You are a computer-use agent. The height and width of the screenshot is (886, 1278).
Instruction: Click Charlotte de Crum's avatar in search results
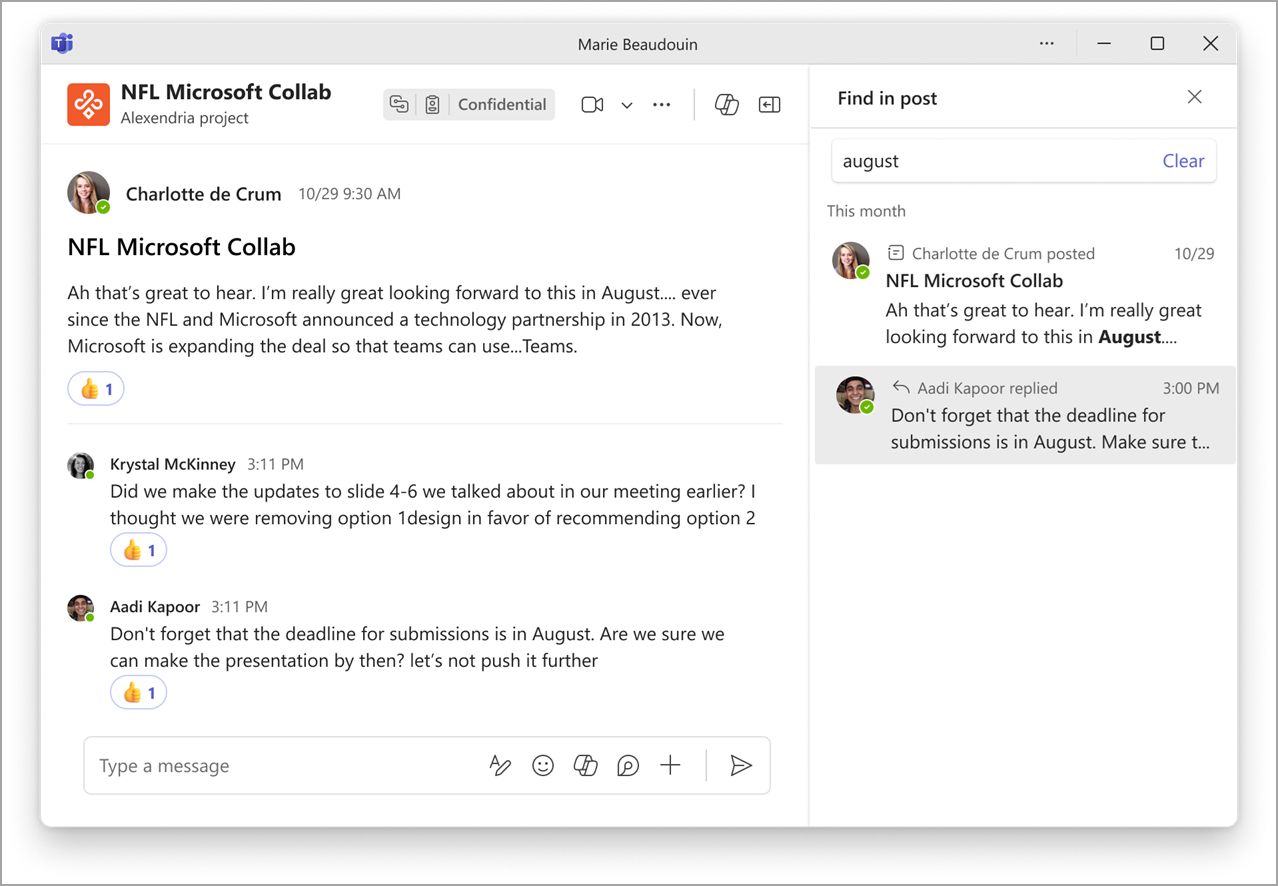click(x=851, y=260)
